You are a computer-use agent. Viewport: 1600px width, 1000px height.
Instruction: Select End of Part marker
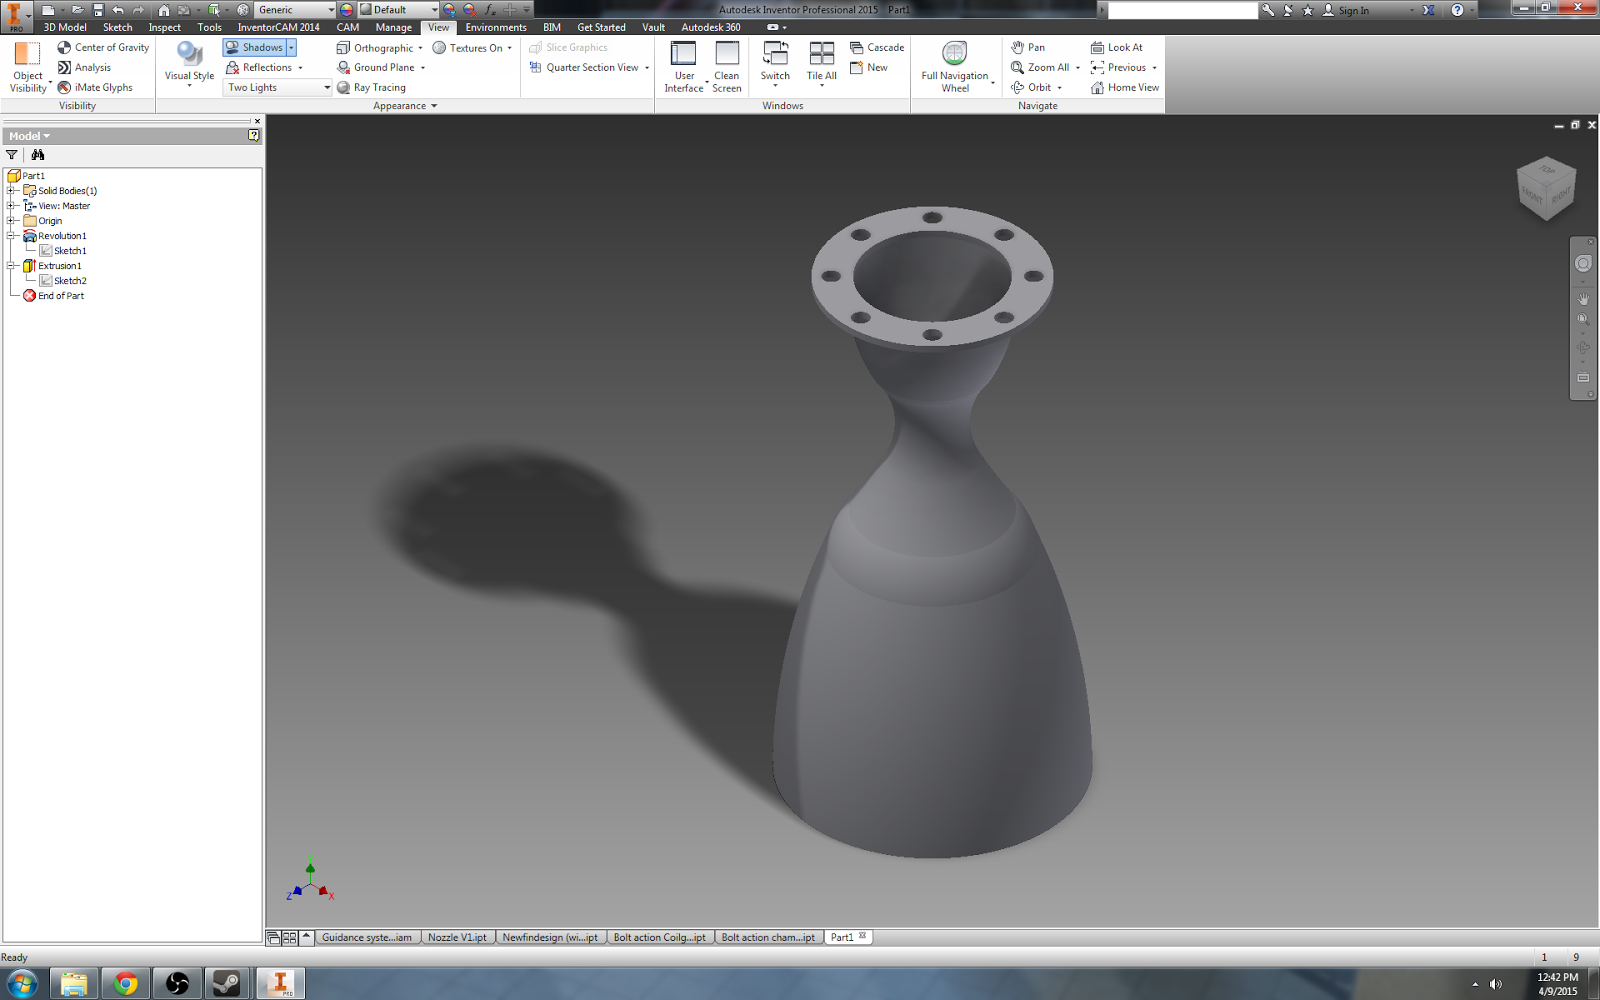[54, 295]
